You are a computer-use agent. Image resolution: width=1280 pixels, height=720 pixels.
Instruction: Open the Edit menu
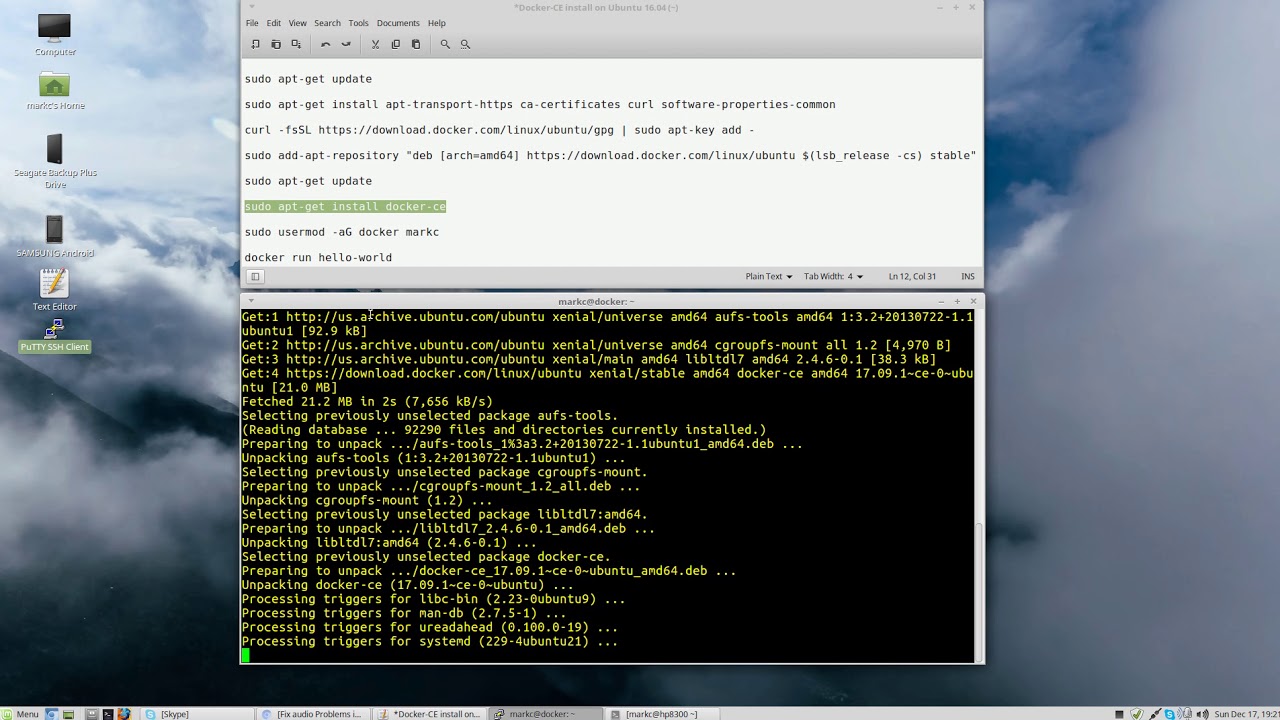click(x=273, y=23)
